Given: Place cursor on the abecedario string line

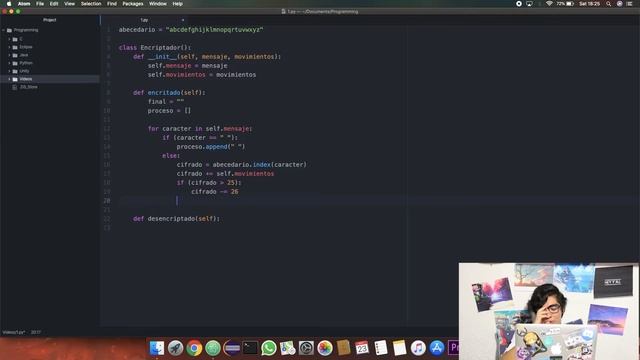Looking at the screenshot, I should click(191, 30).
